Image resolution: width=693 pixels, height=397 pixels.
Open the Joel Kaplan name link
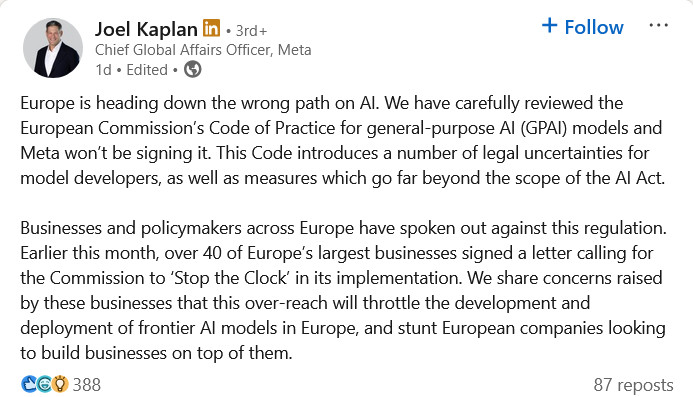(146, 30)
